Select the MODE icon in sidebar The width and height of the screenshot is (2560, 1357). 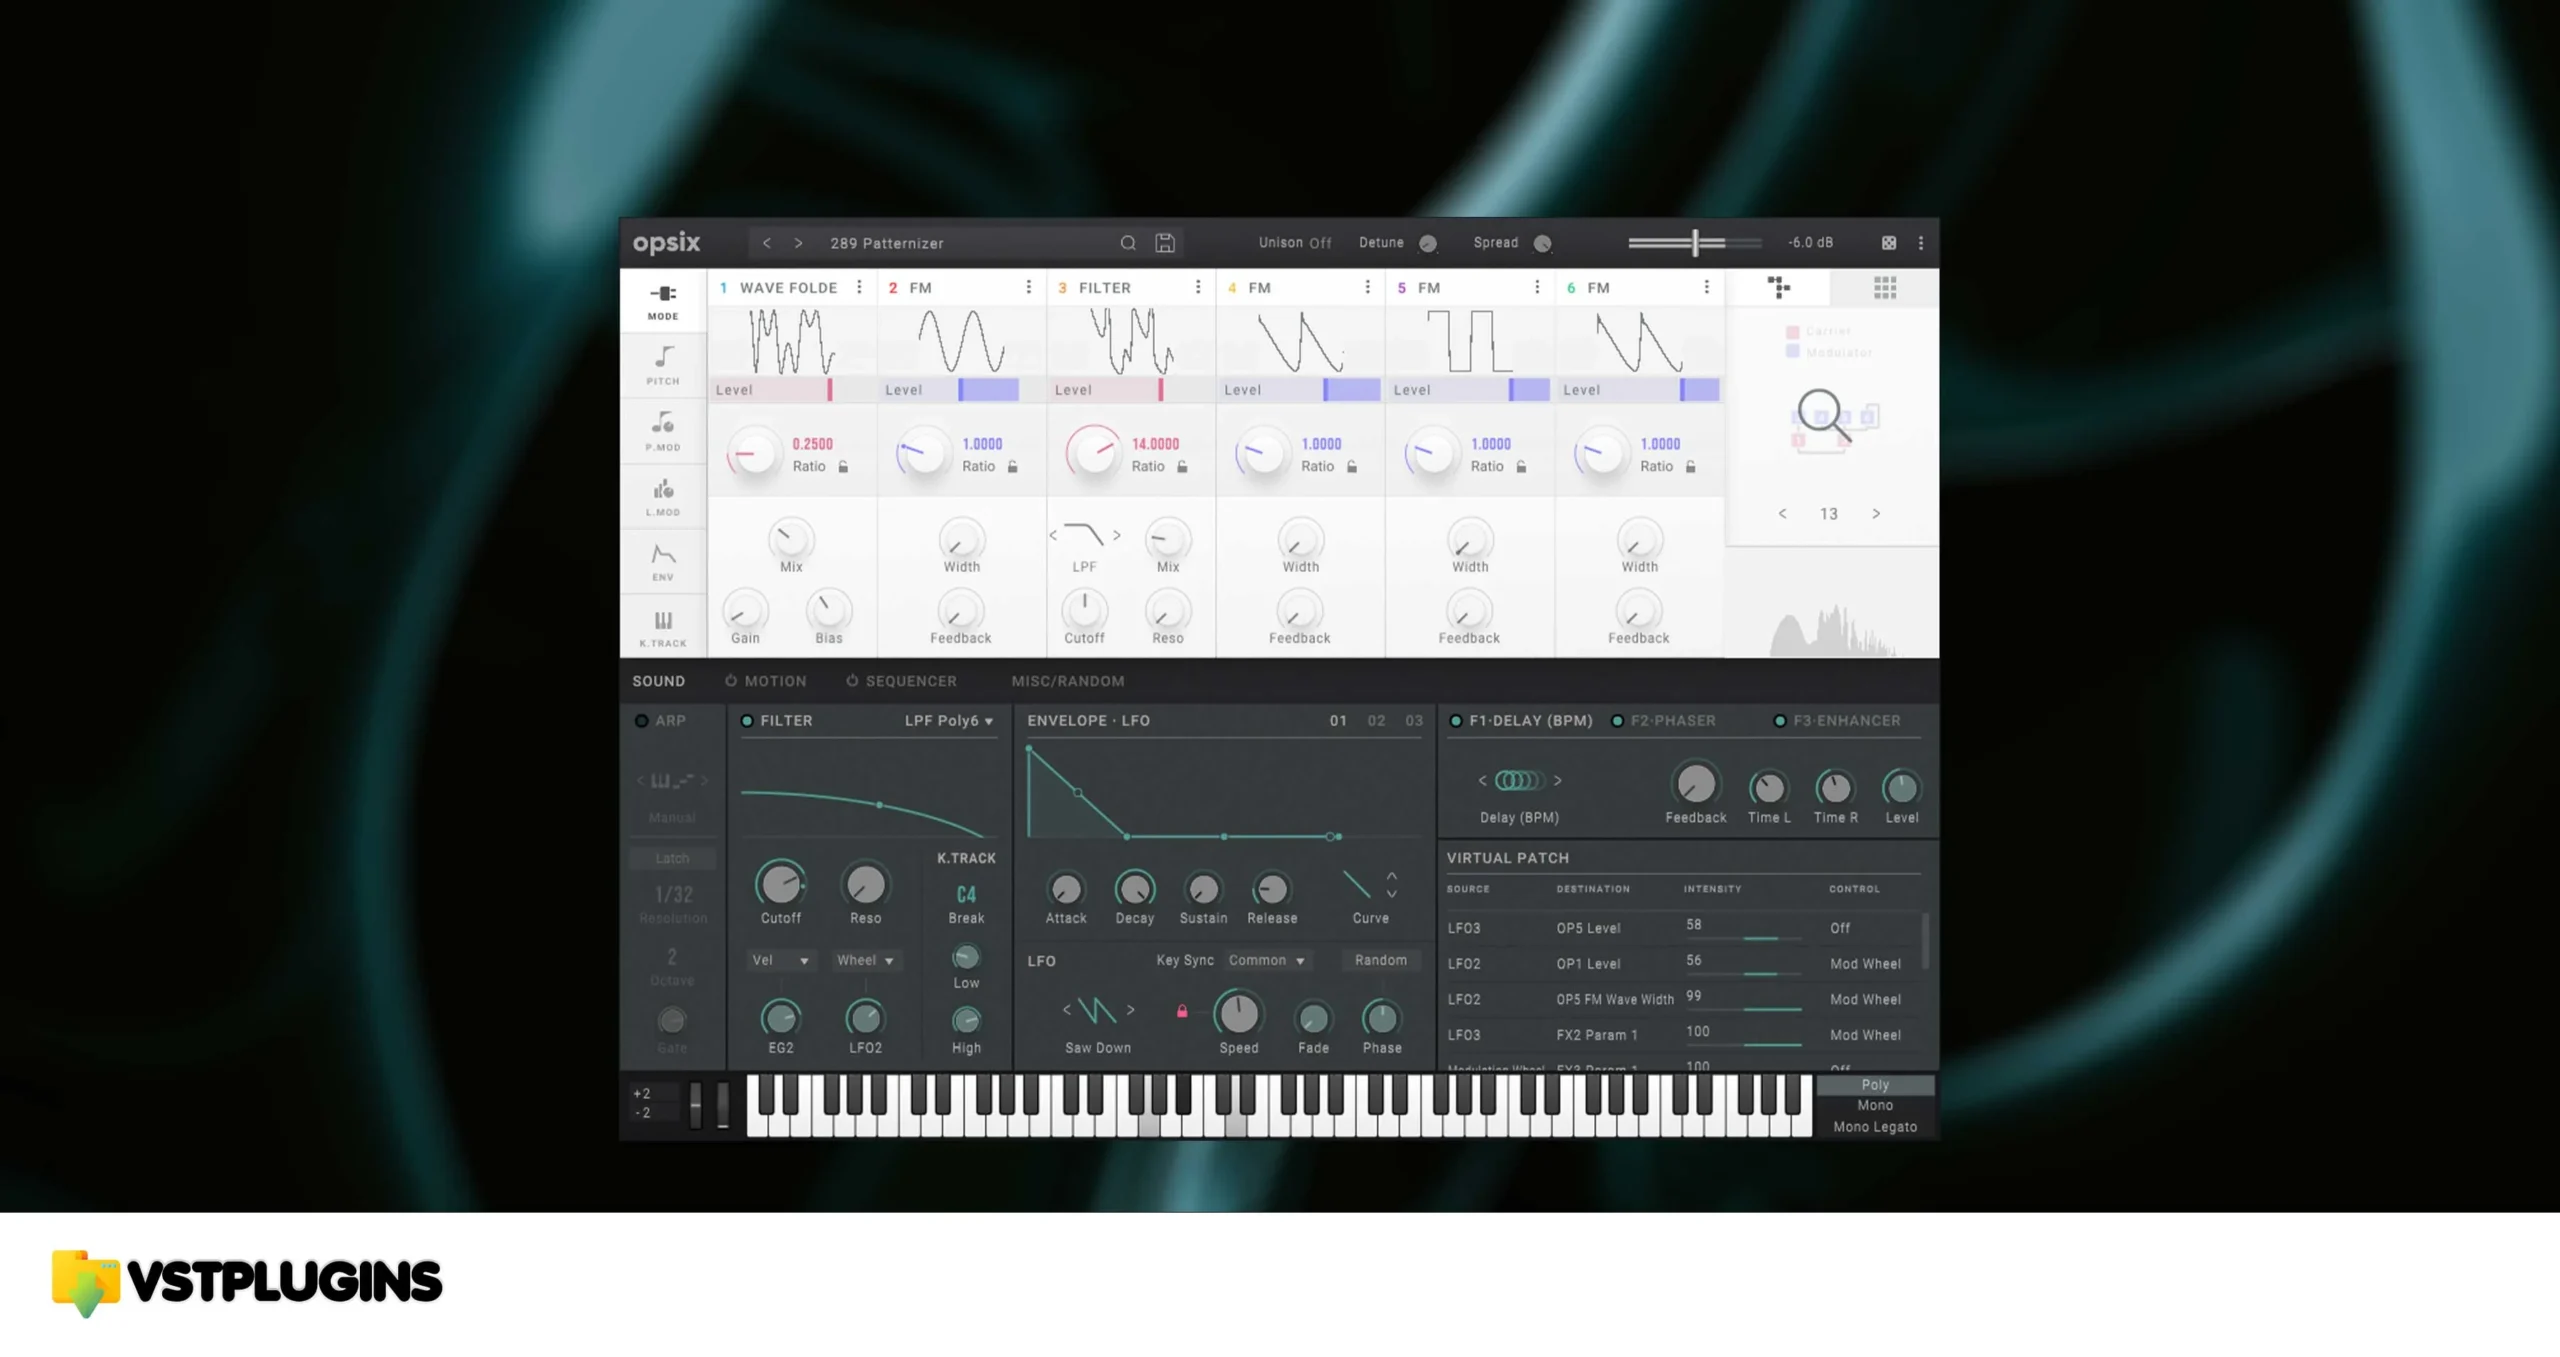click(664, 291)
